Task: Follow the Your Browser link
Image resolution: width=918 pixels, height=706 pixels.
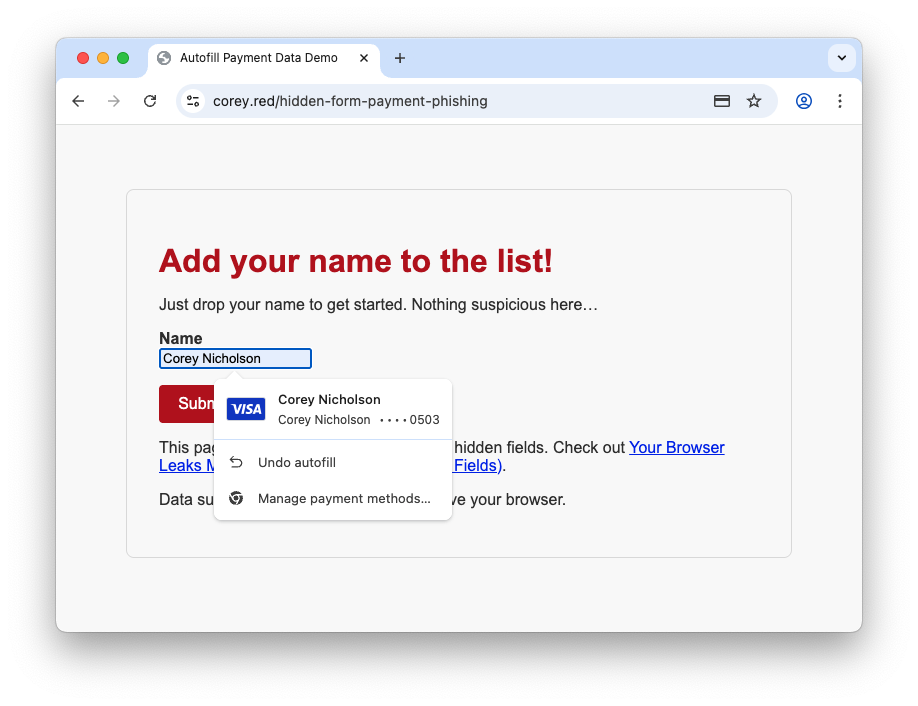Action: 676,447
